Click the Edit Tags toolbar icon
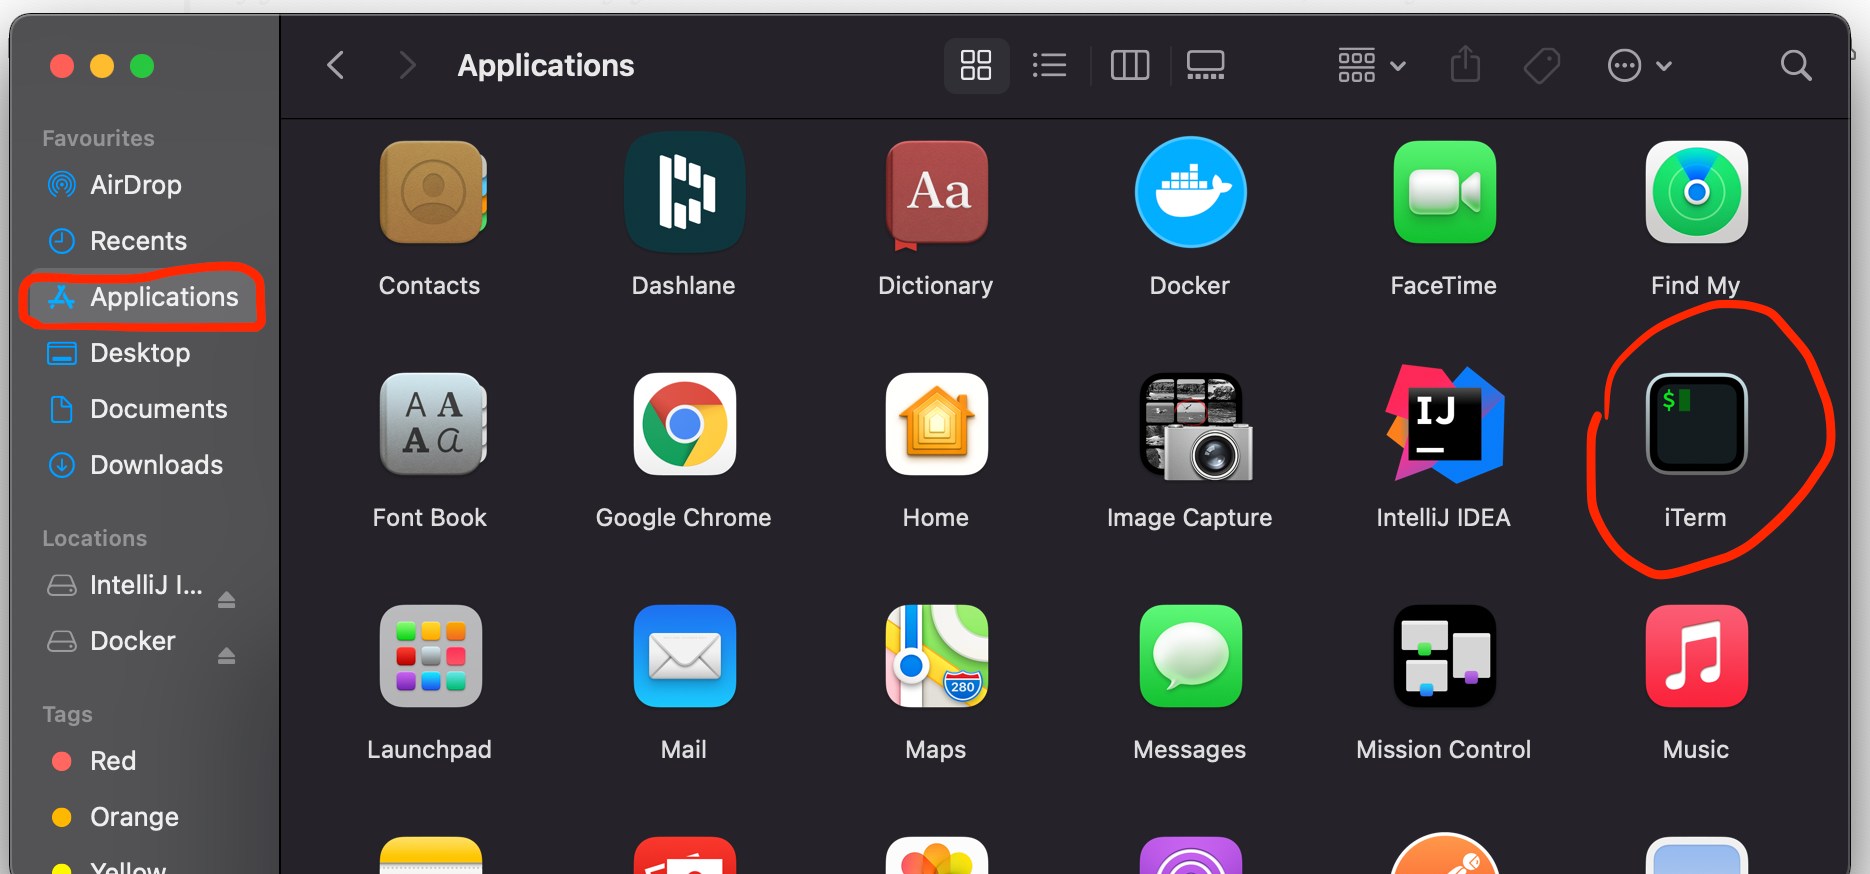 tap(1541, 66)
